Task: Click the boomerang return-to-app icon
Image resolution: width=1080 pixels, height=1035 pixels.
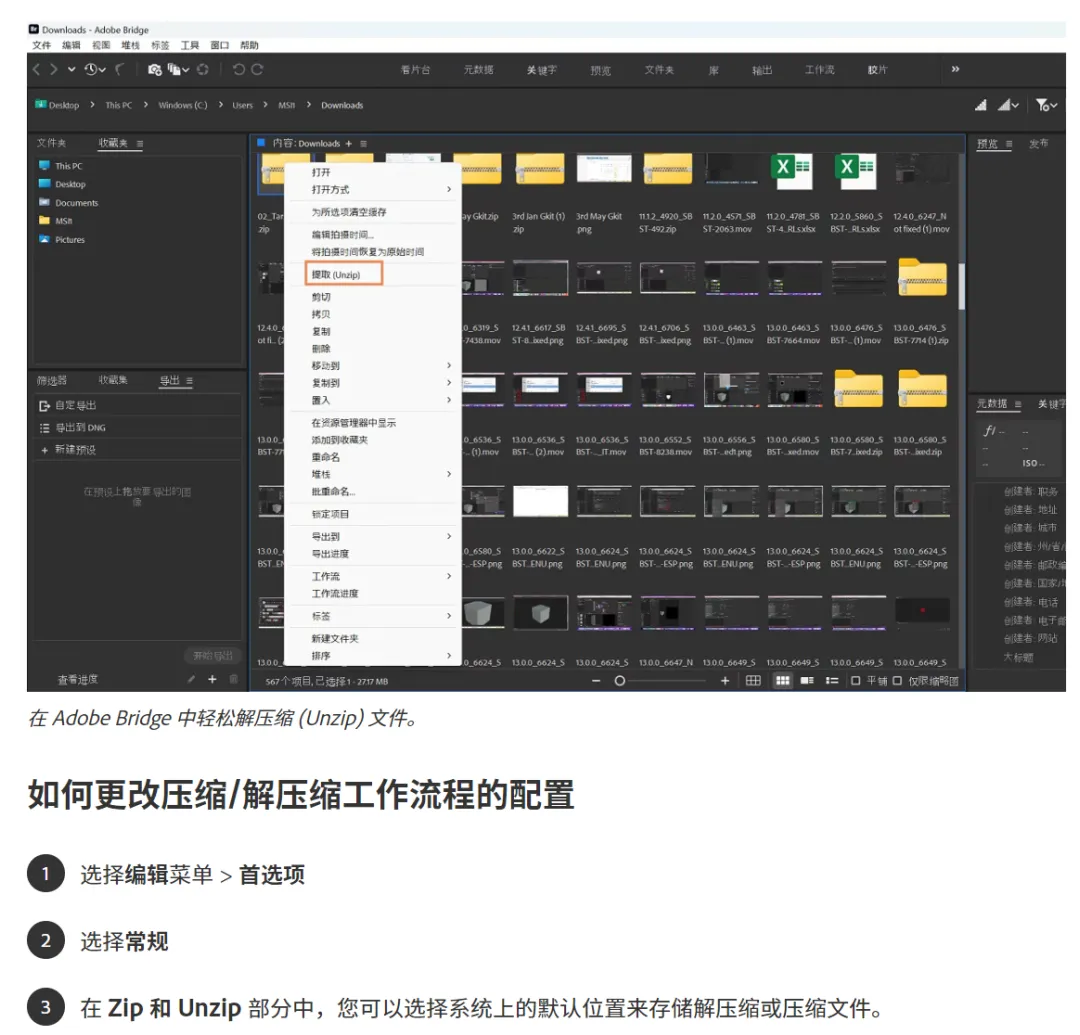Action: pyautogui.click(x=120, y=70)
